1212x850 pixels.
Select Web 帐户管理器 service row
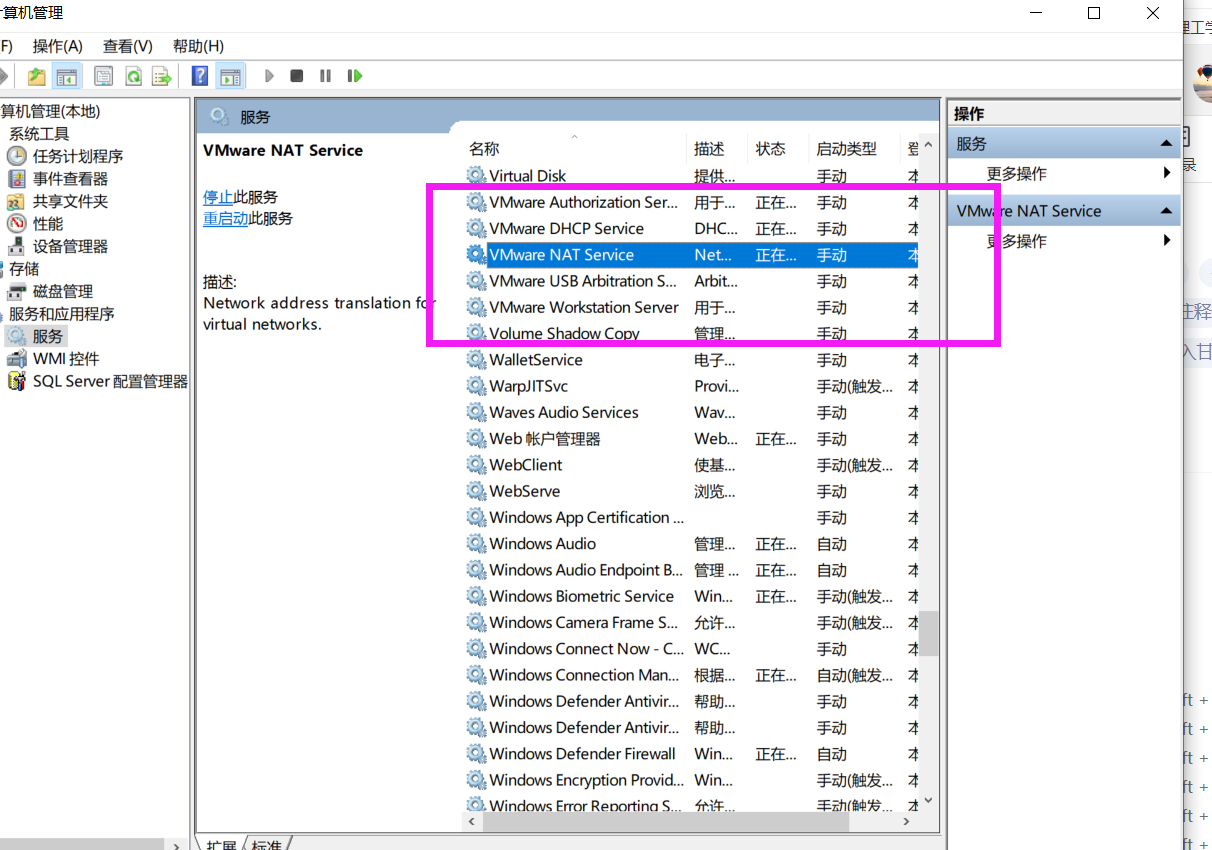click(691, 439)
